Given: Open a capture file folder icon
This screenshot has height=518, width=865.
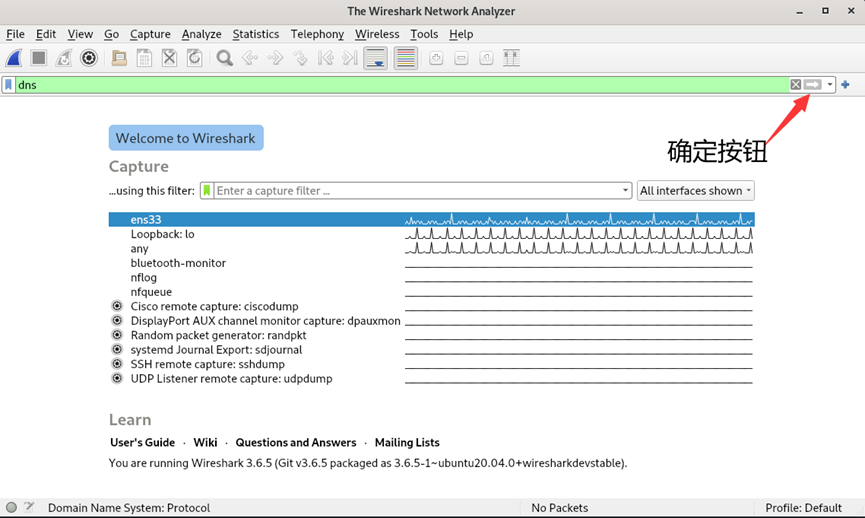Looking at the screenshot, I should point(119,58).
